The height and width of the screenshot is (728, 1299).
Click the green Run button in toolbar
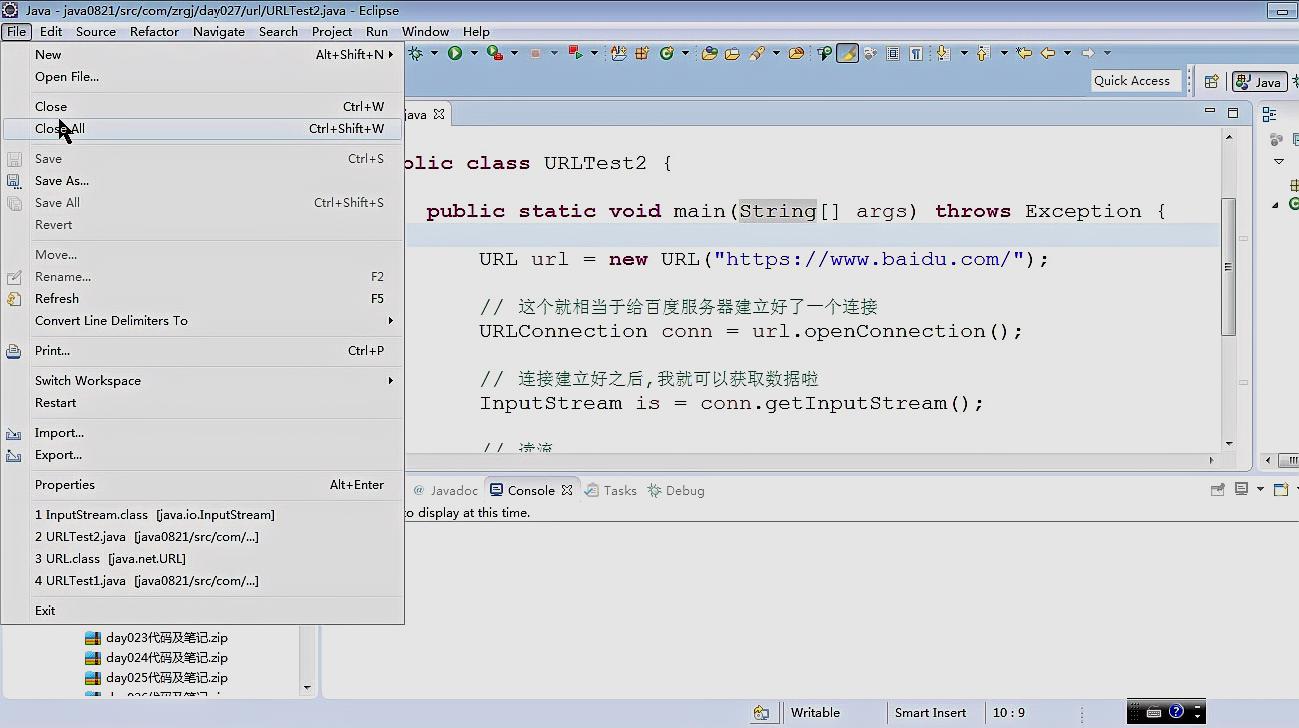pyautogui.click(x=454, y=53)
